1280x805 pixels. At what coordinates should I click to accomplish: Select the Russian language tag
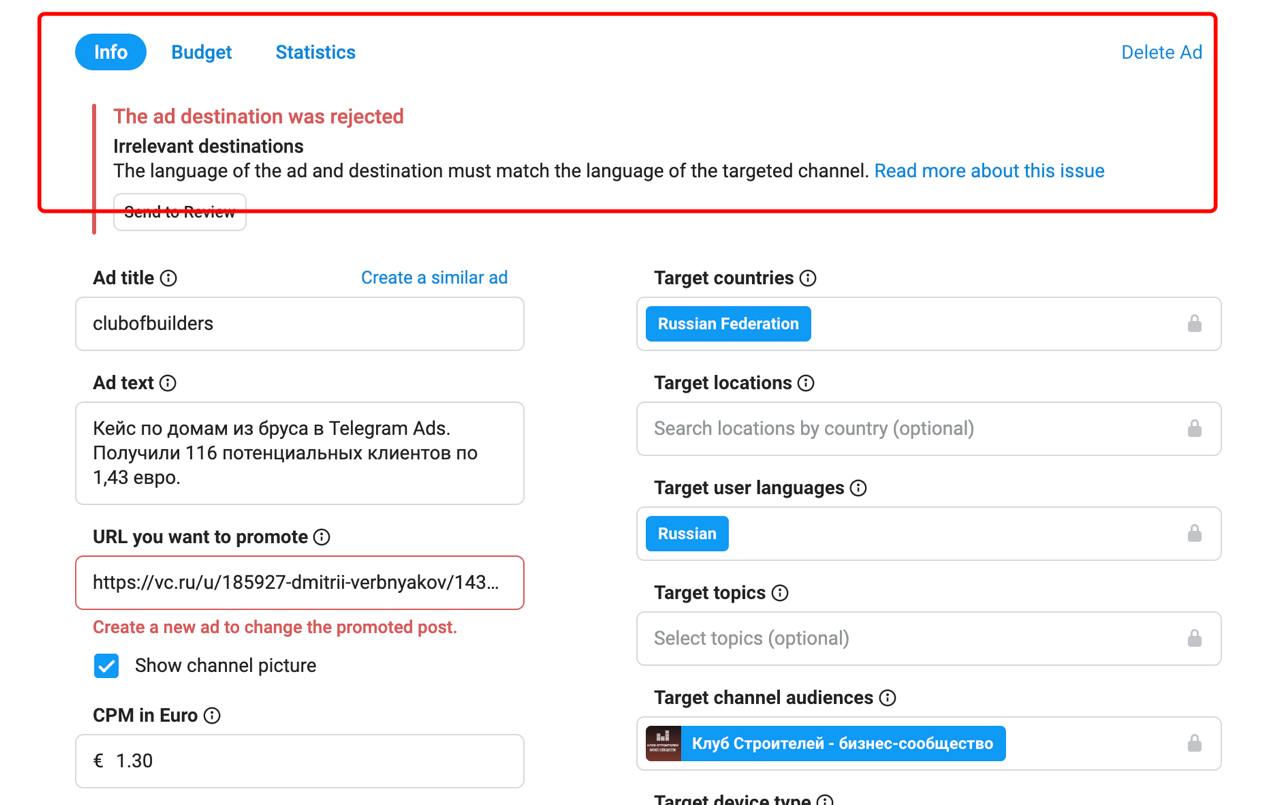click(x=687, y=534)
